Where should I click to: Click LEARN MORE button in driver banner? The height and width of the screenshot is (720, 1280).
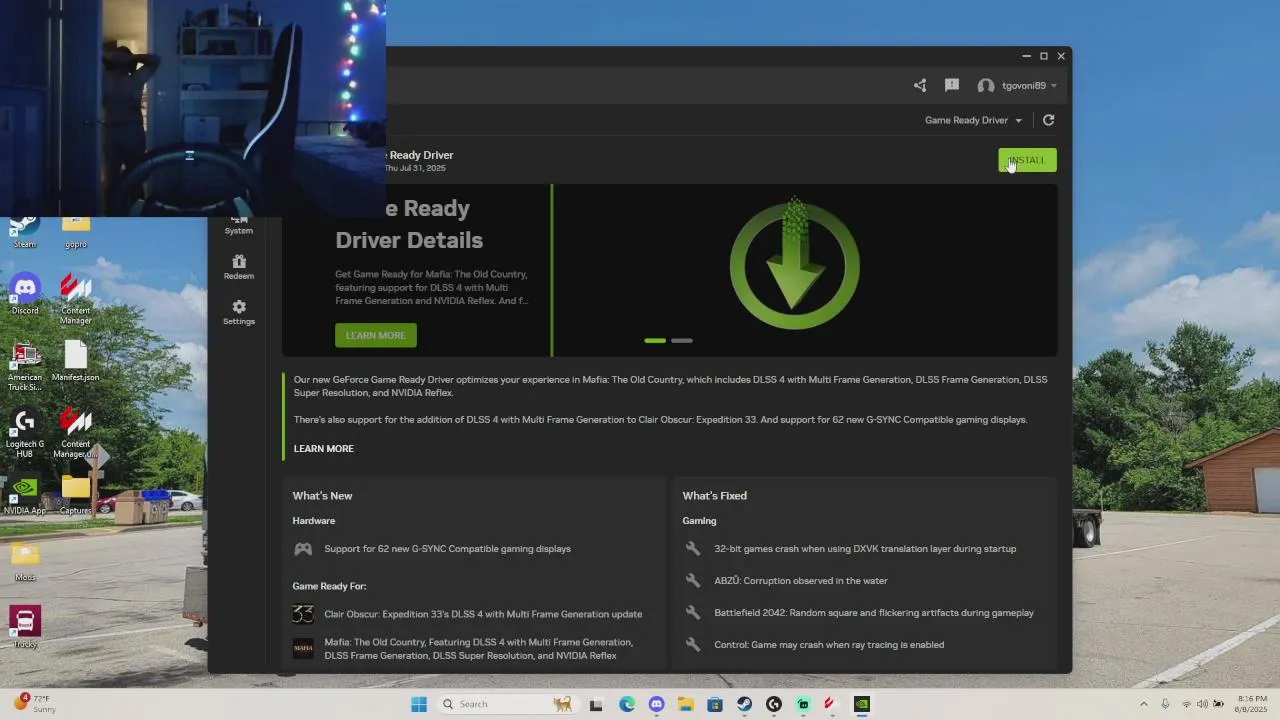[376, 335]
